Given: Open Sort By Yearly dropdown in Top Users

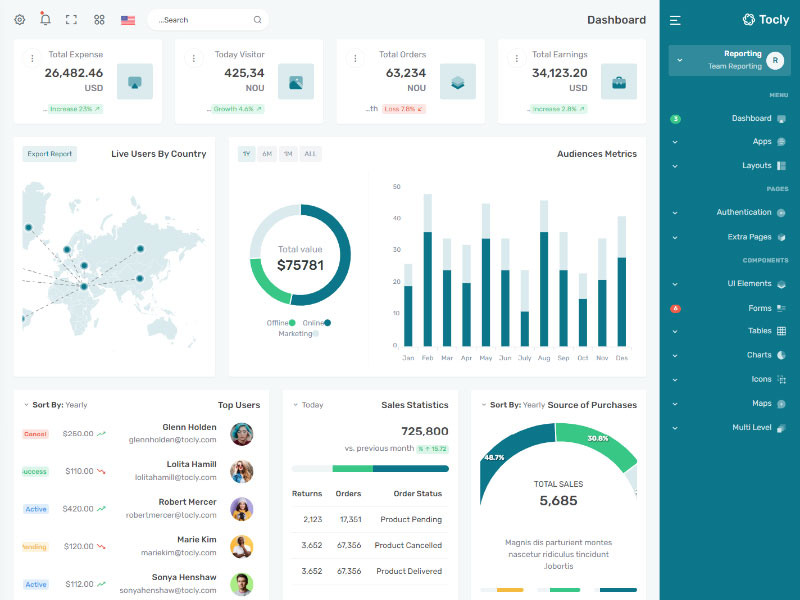Looking at the screenshot, I should (x=55, y=405).
